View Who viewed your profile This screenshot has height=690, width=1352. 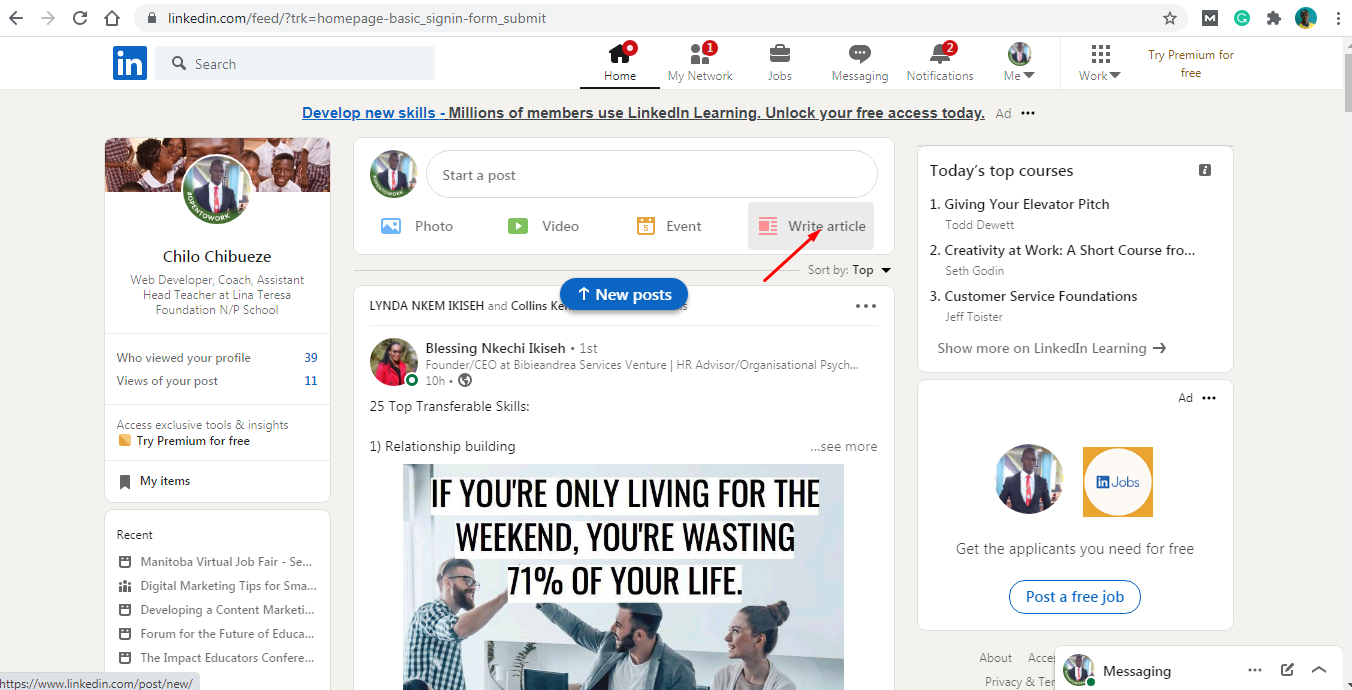point(217,358)
